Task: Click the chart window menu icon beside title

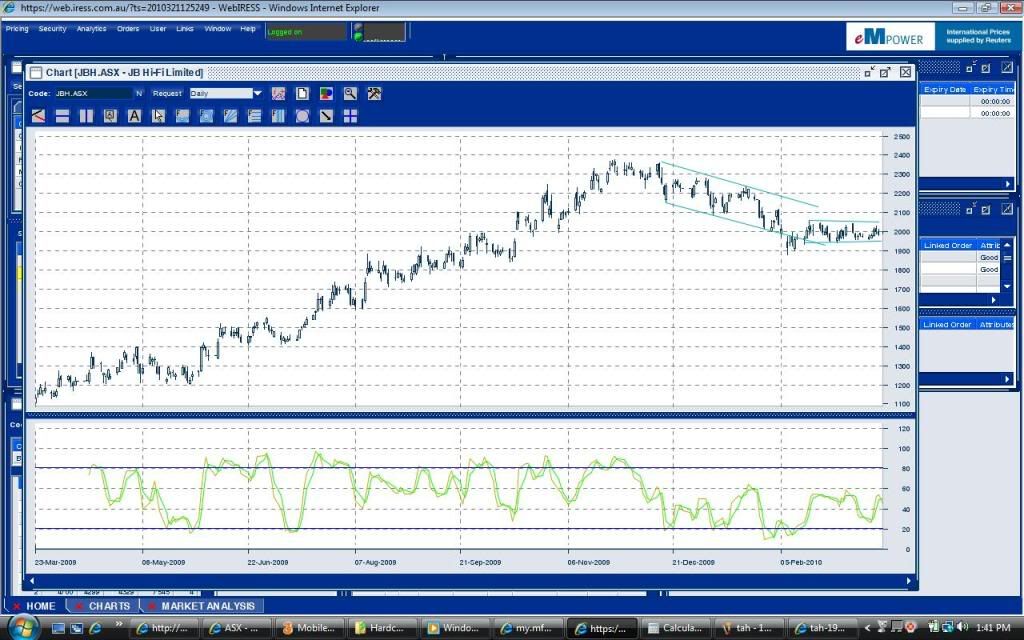Action: [x=36, y=72]
